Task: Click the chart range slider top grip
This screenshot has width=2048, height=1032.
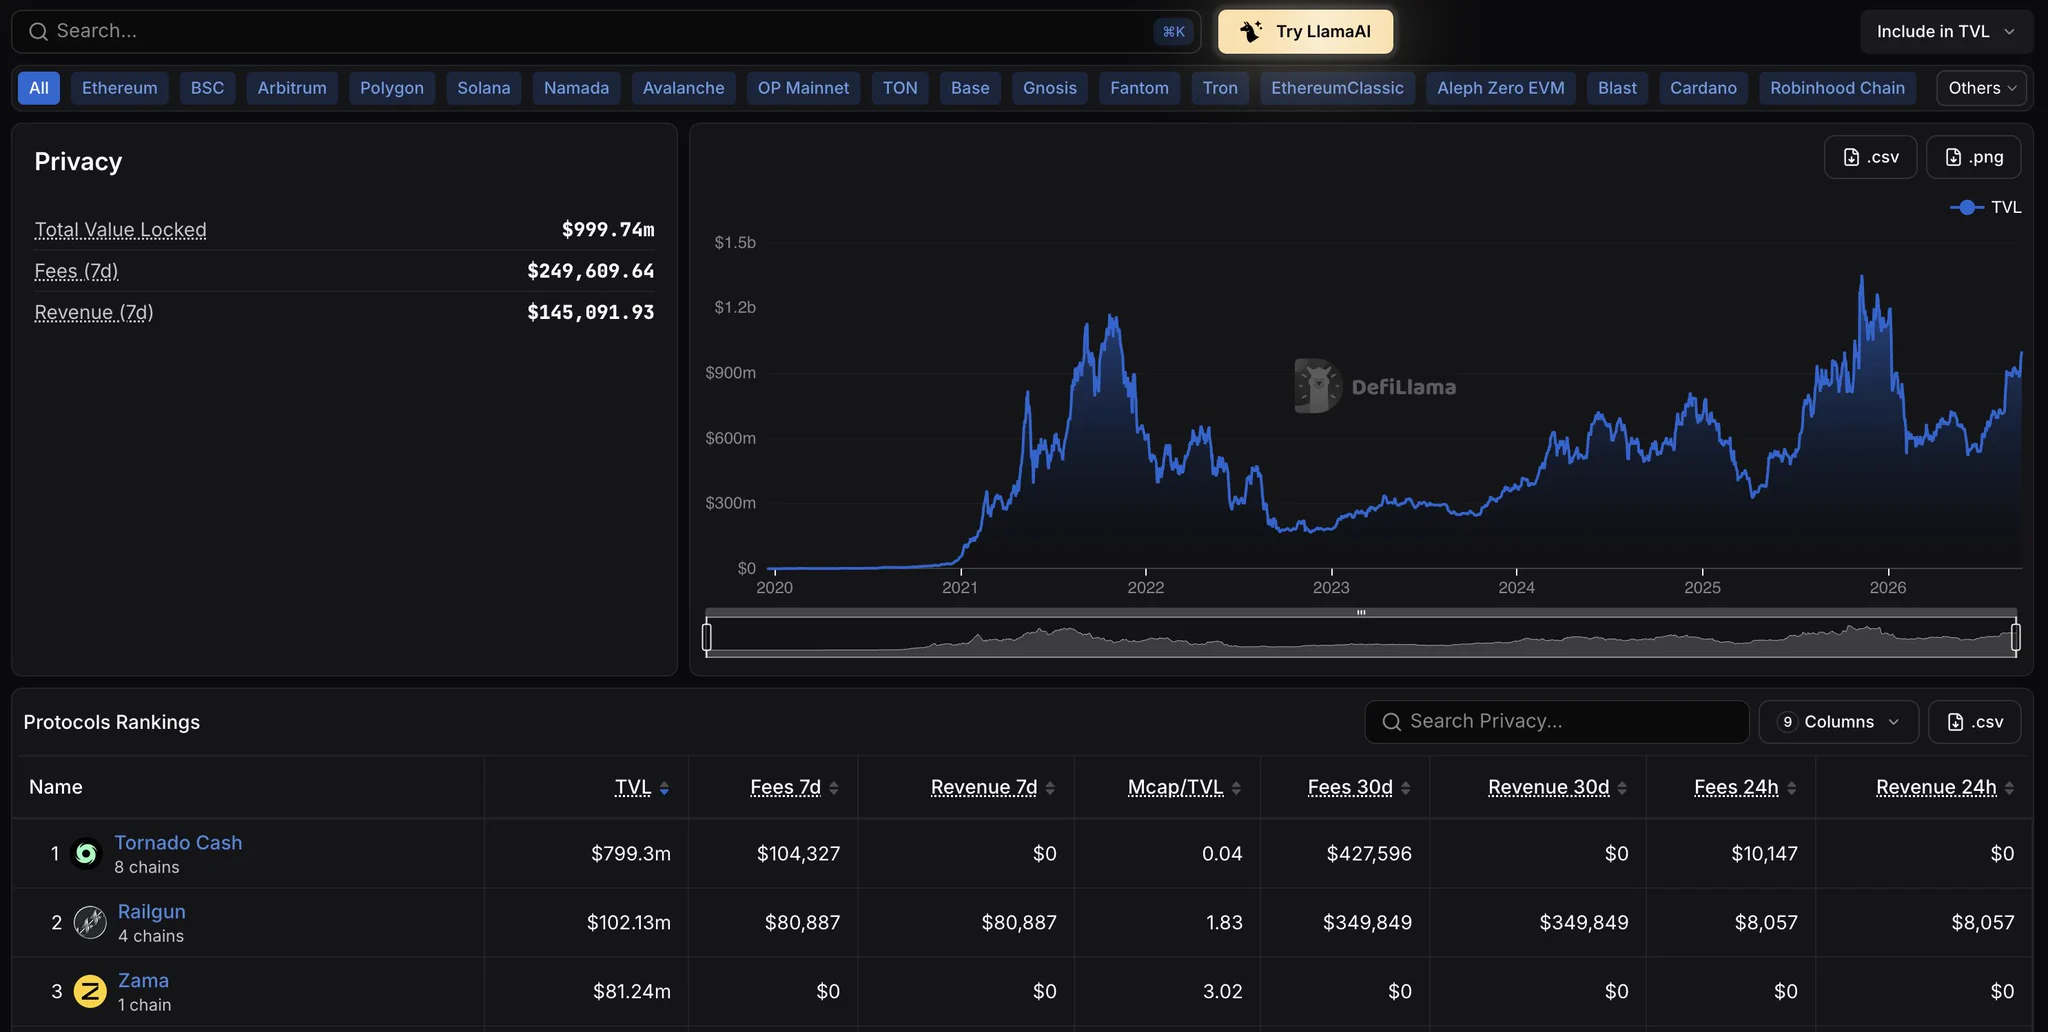Action: point(1361,612)
